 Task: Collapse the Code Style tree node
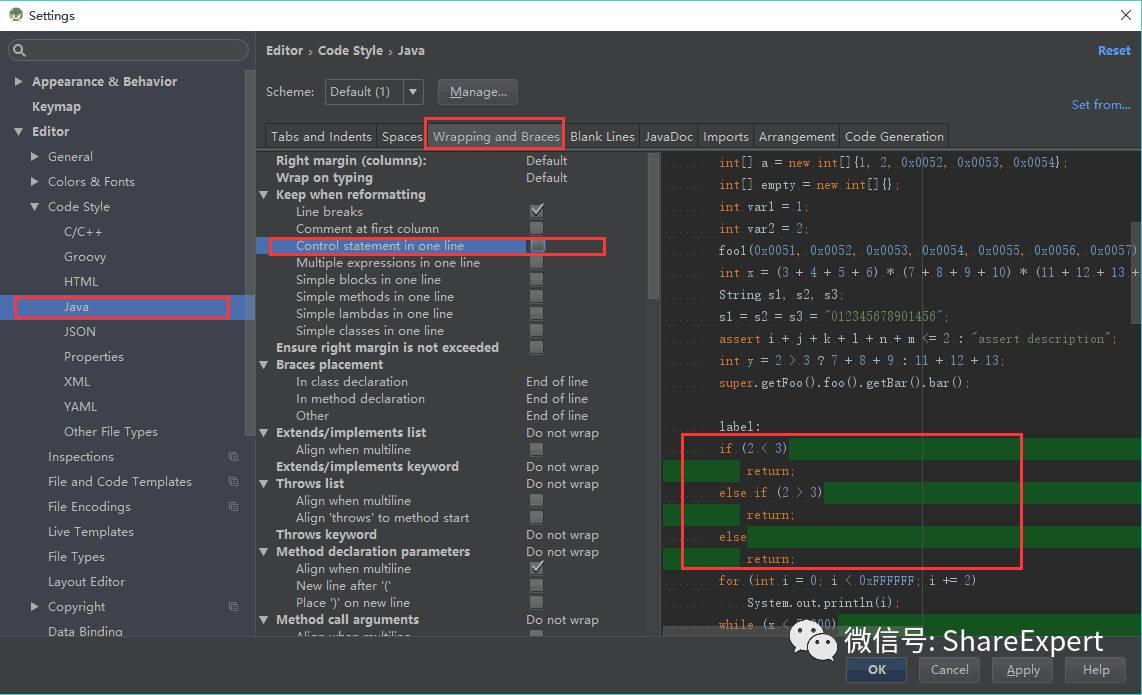34,207
